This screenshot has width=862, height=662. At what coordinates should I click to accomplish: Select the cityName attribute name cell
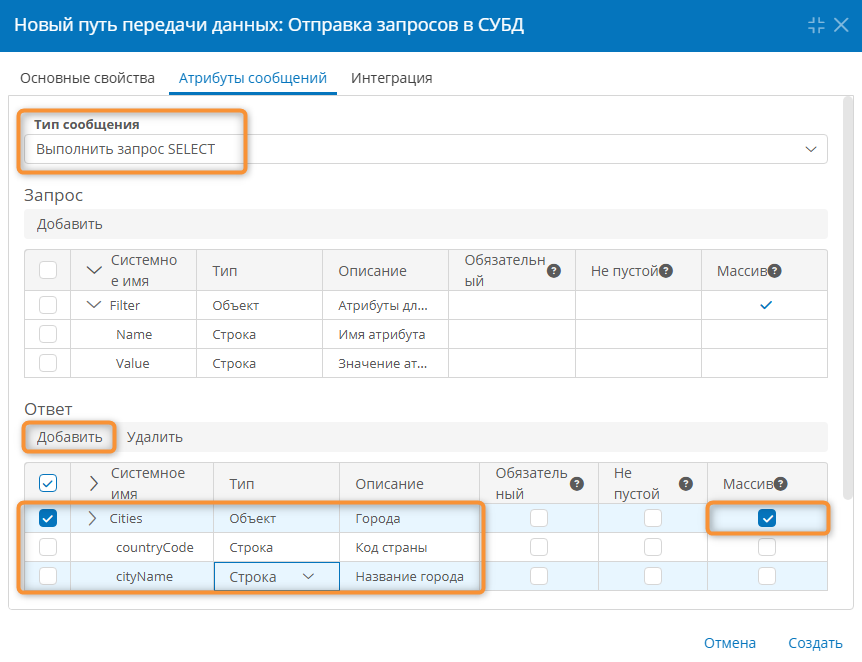tap(142, 576)
